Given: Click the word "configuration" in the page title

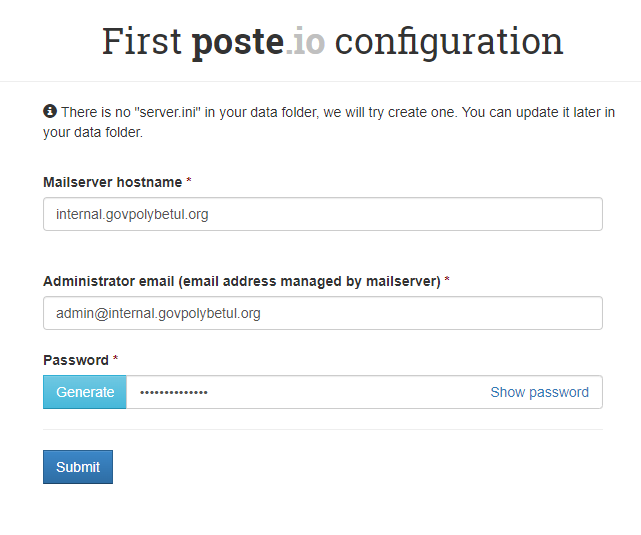Looking at the screenshot, I should [x=449, y=42].
